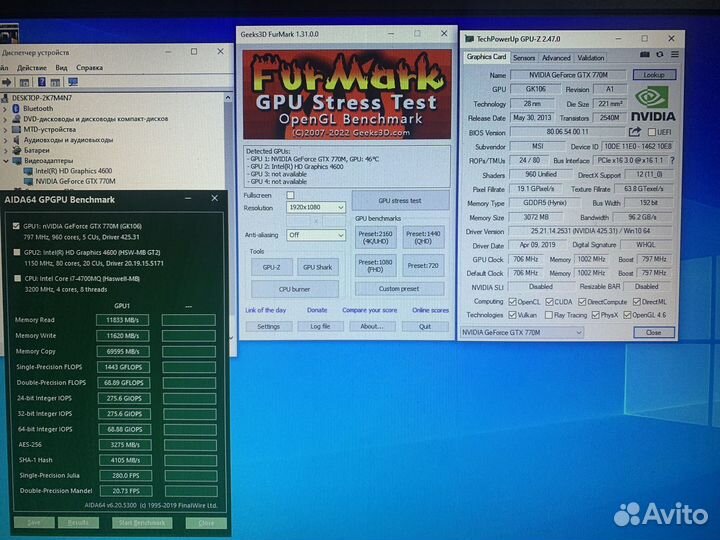Toggle the DirectCompute checkbox in GPU-Z
Viewport: 720px width, 540px height.
[x=582, y=302]
